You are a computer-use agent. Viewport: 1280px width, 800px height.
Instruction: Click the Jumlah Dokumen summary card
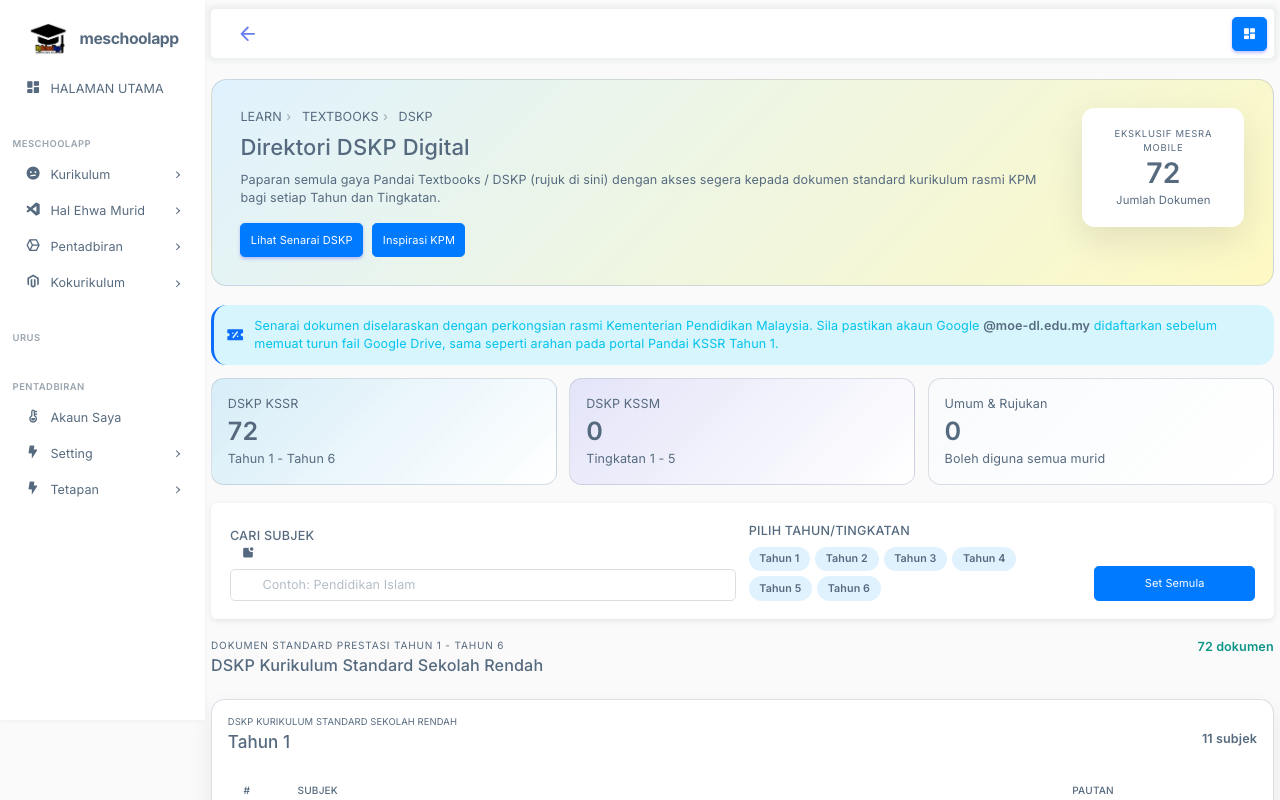[1163, 167]
